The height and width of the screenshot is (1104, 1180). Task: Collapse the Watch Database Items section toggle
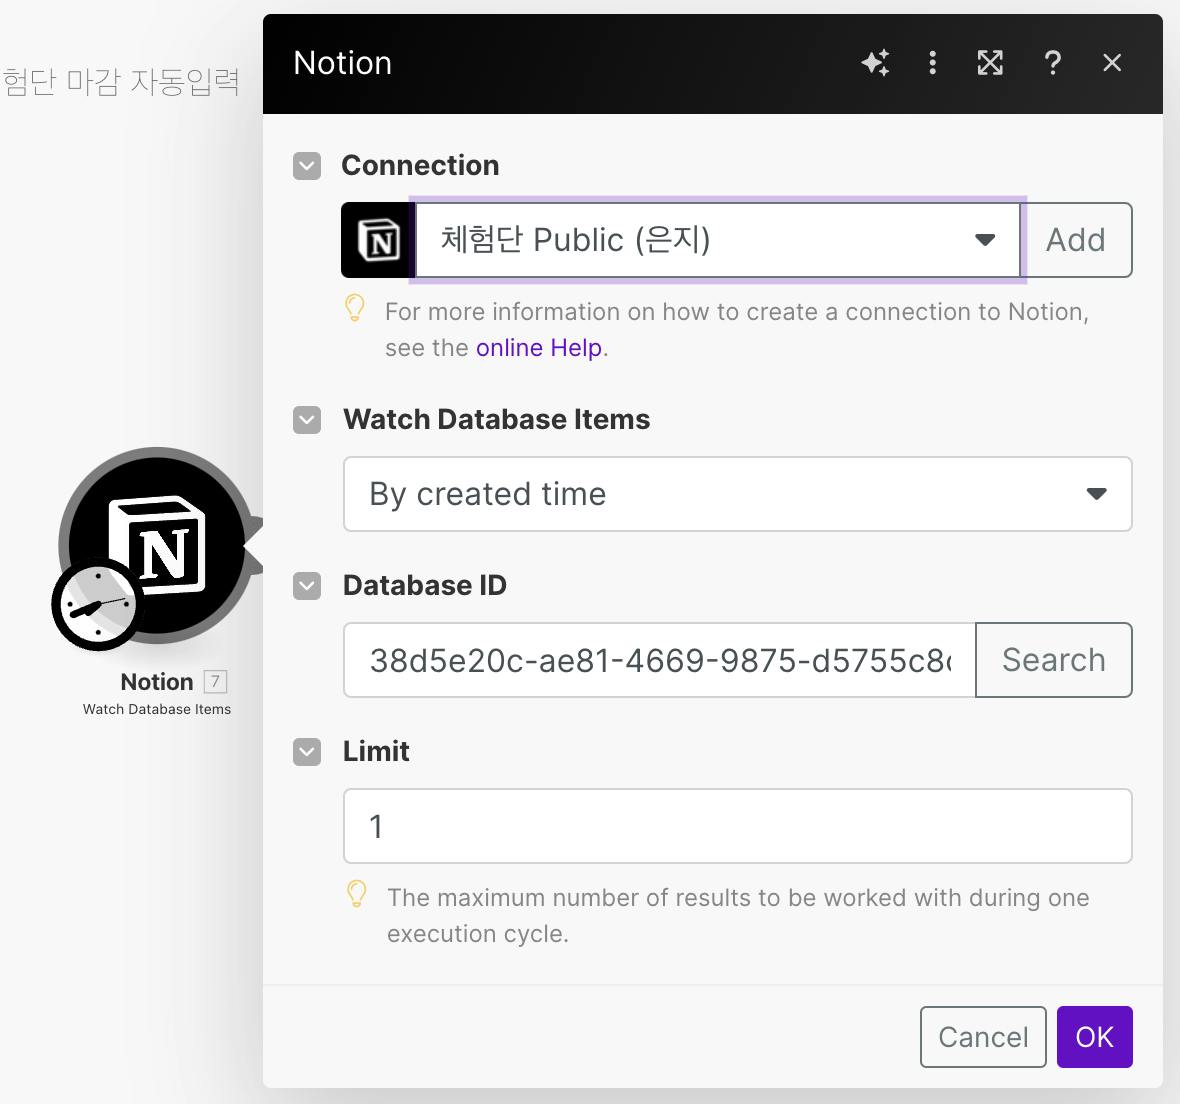pos(307,420)
